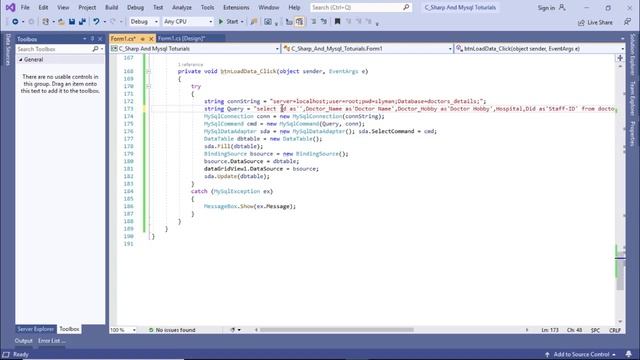Open the Build menu
Image resolution: width=640 pixels, height=360 pixels.
pyautogui.click(x=111, y=7)
